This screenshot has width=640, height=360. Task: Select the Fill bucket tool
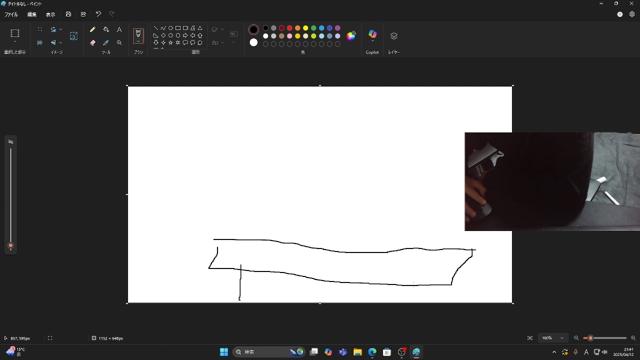click(x=106, y=29)
